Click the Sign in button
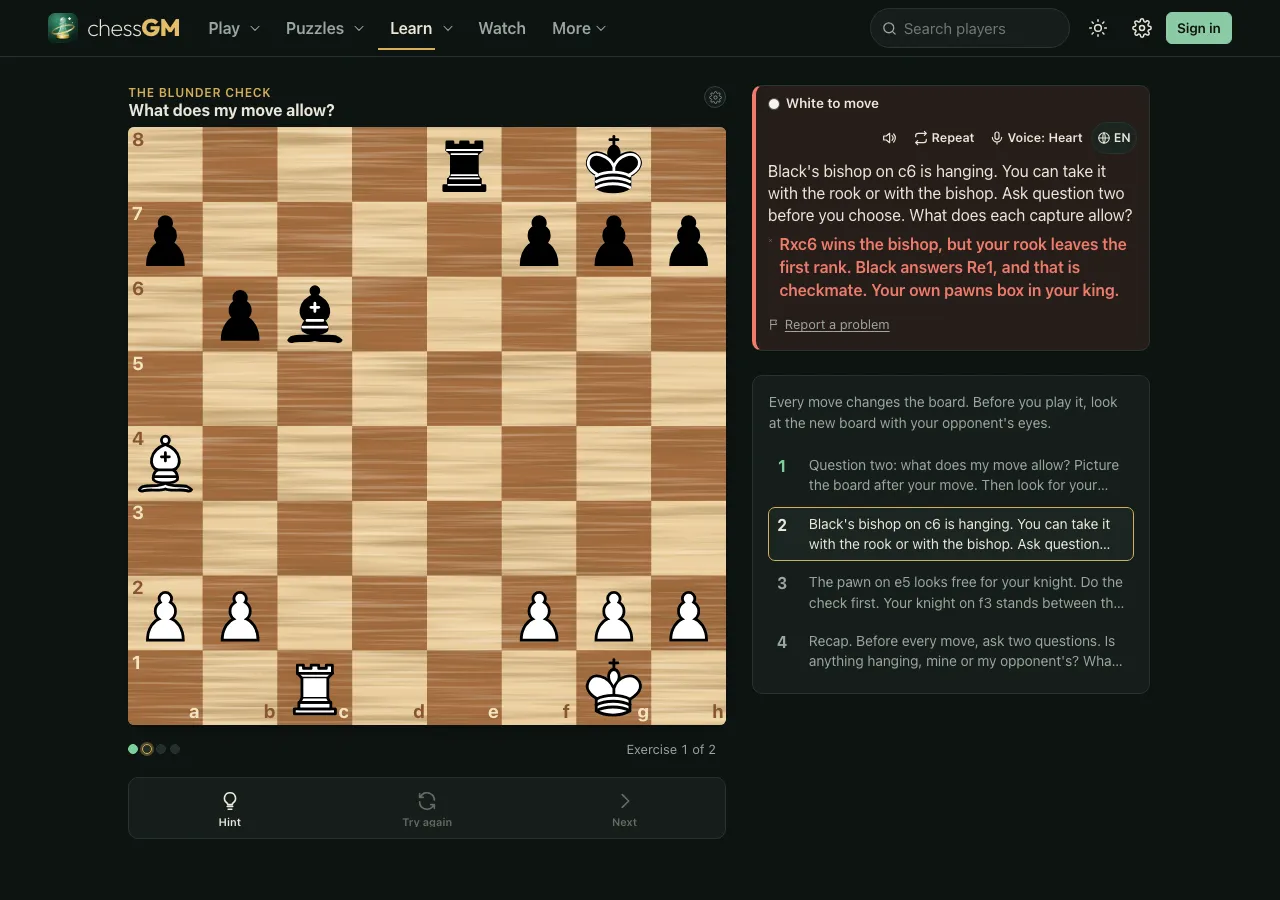The image size is (1280, 900). pos(1199,28)
